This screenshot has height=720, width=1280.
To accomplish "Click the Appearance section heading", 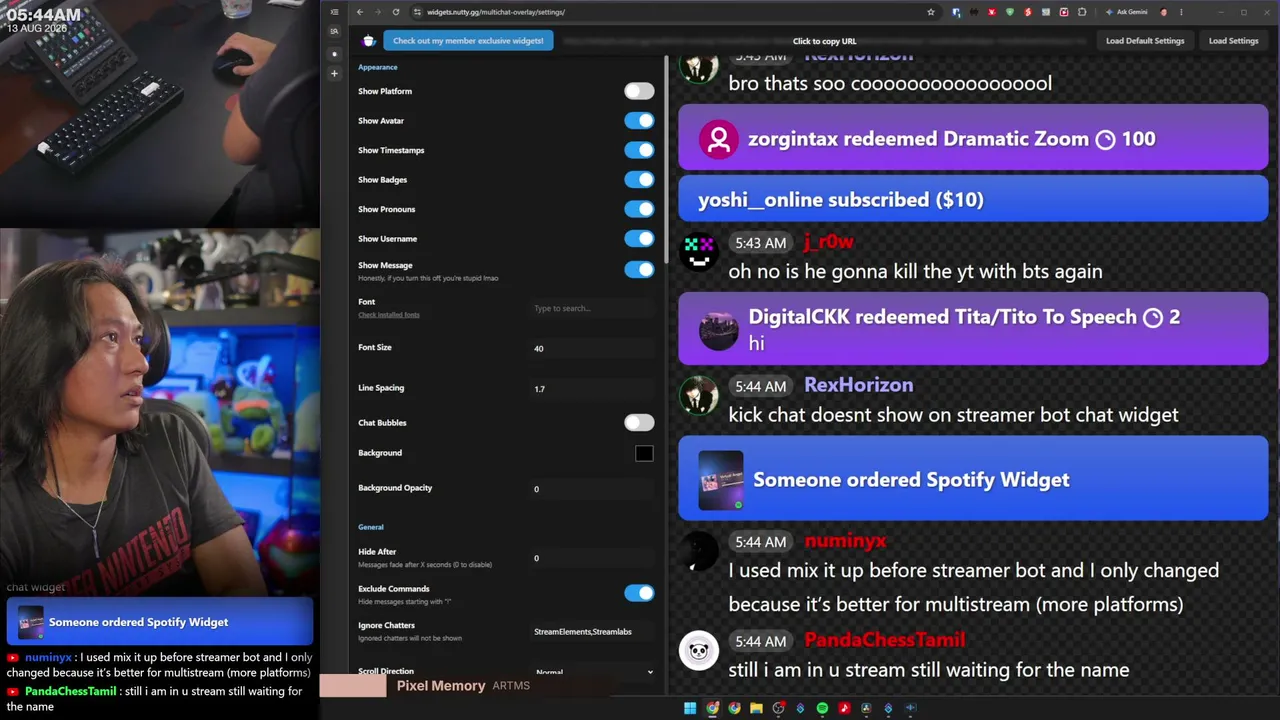I will pos(378,67).
